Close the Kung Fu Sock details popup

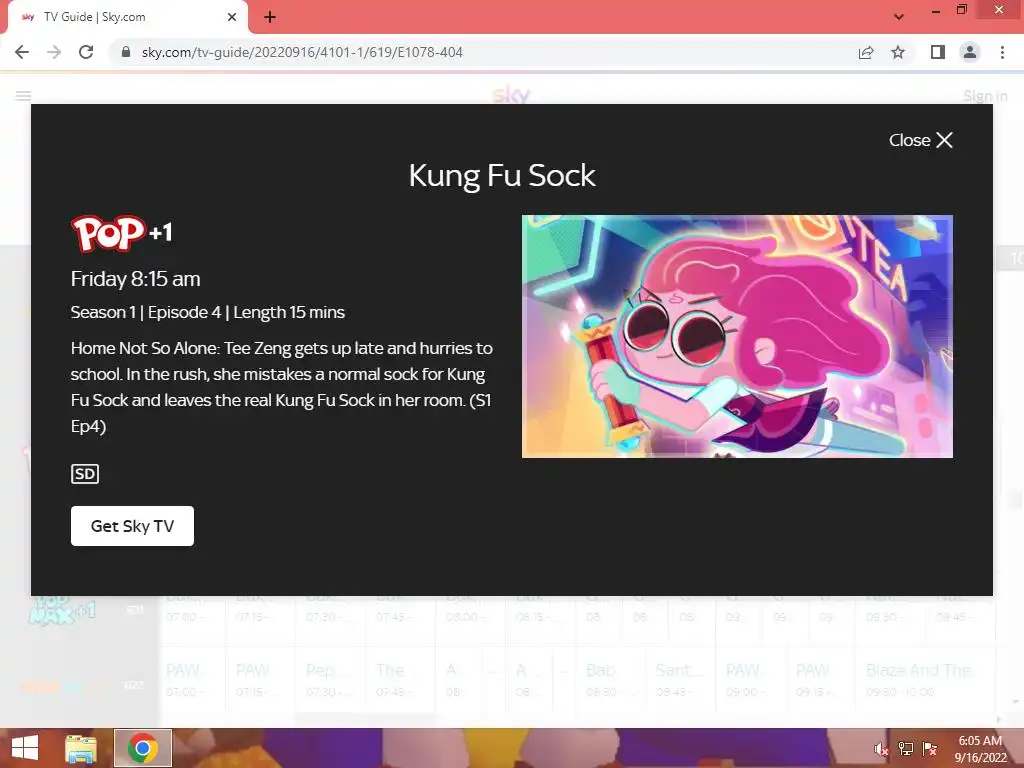pos(921,140)
